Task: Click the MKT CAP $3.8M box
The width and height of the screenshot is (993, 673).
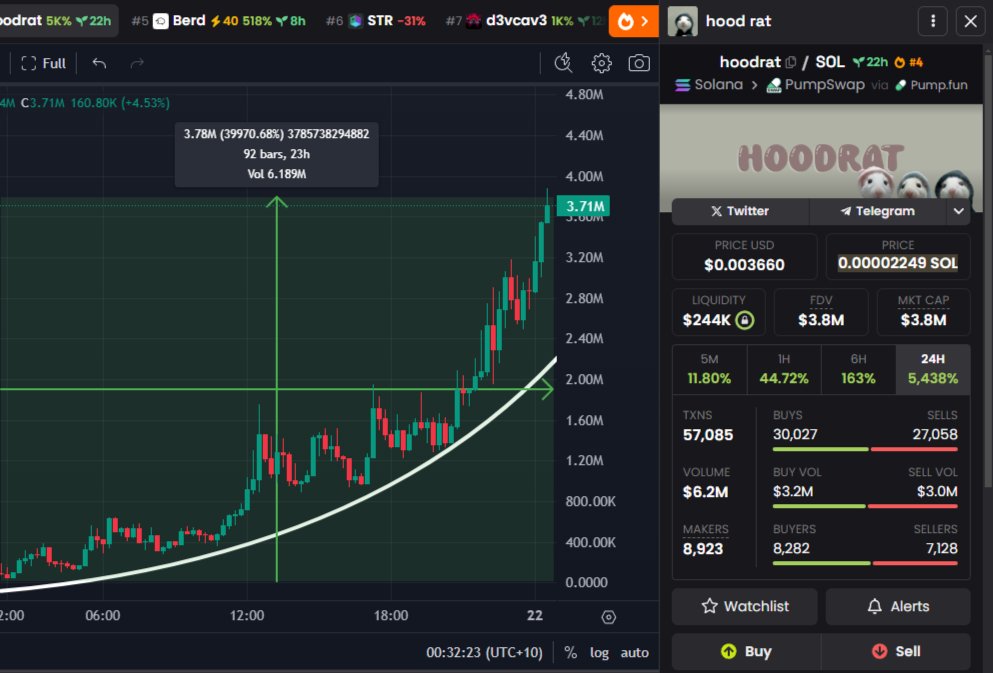Action: click(923, 312)
